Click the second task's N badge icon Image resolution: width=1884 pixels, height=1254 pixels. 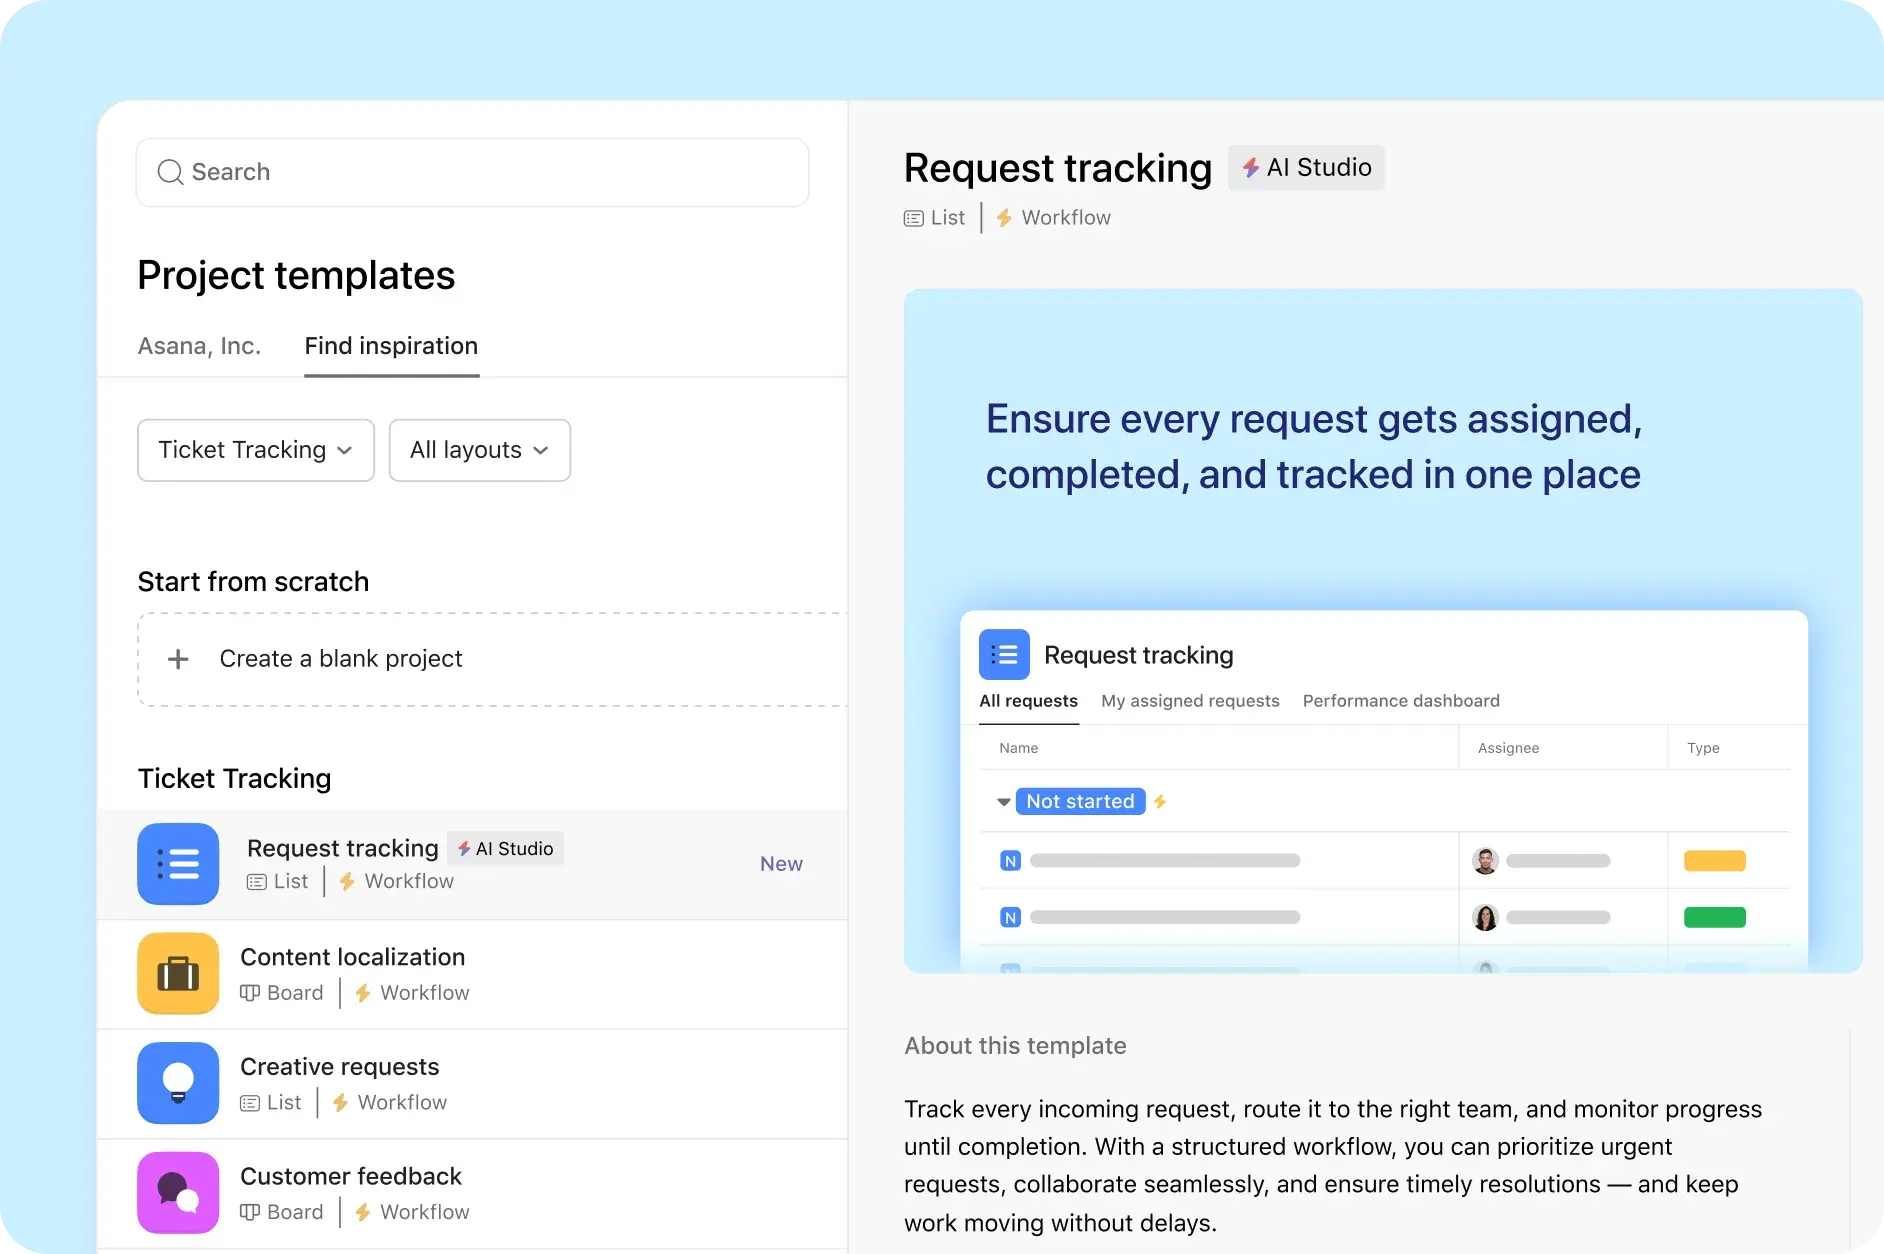1011,918
